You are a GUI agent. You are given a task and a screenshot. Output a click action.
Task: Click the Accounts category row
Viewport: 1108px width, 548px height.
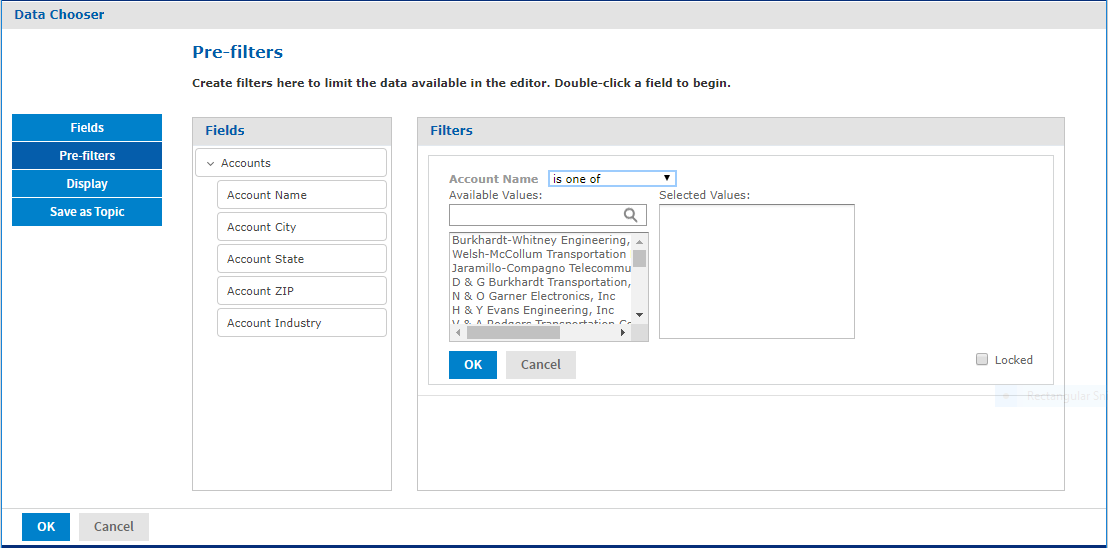(291, 163)
